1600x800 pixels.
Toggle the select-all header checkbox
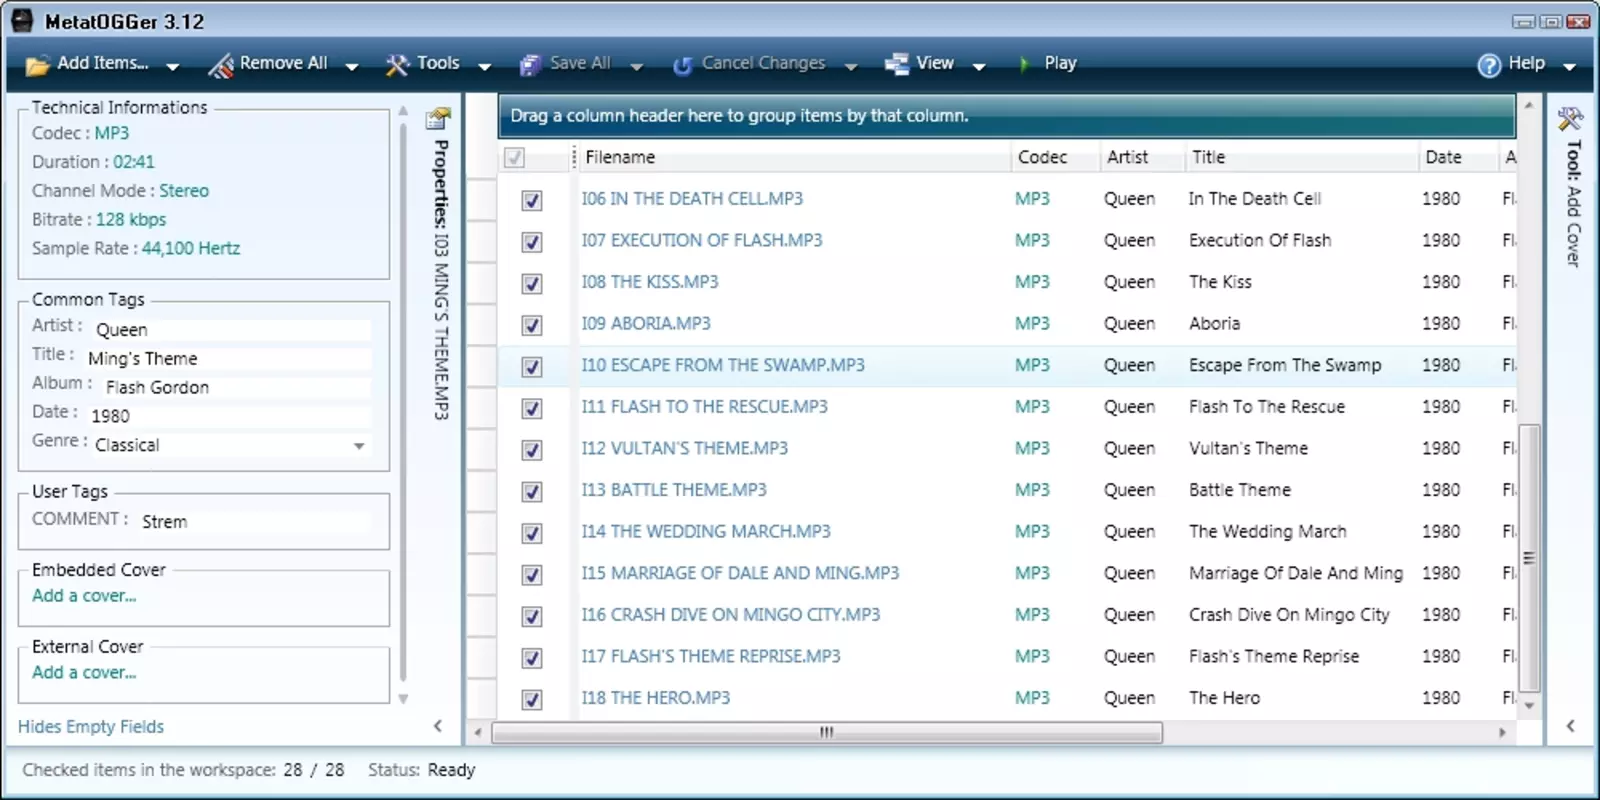[514, 157]
